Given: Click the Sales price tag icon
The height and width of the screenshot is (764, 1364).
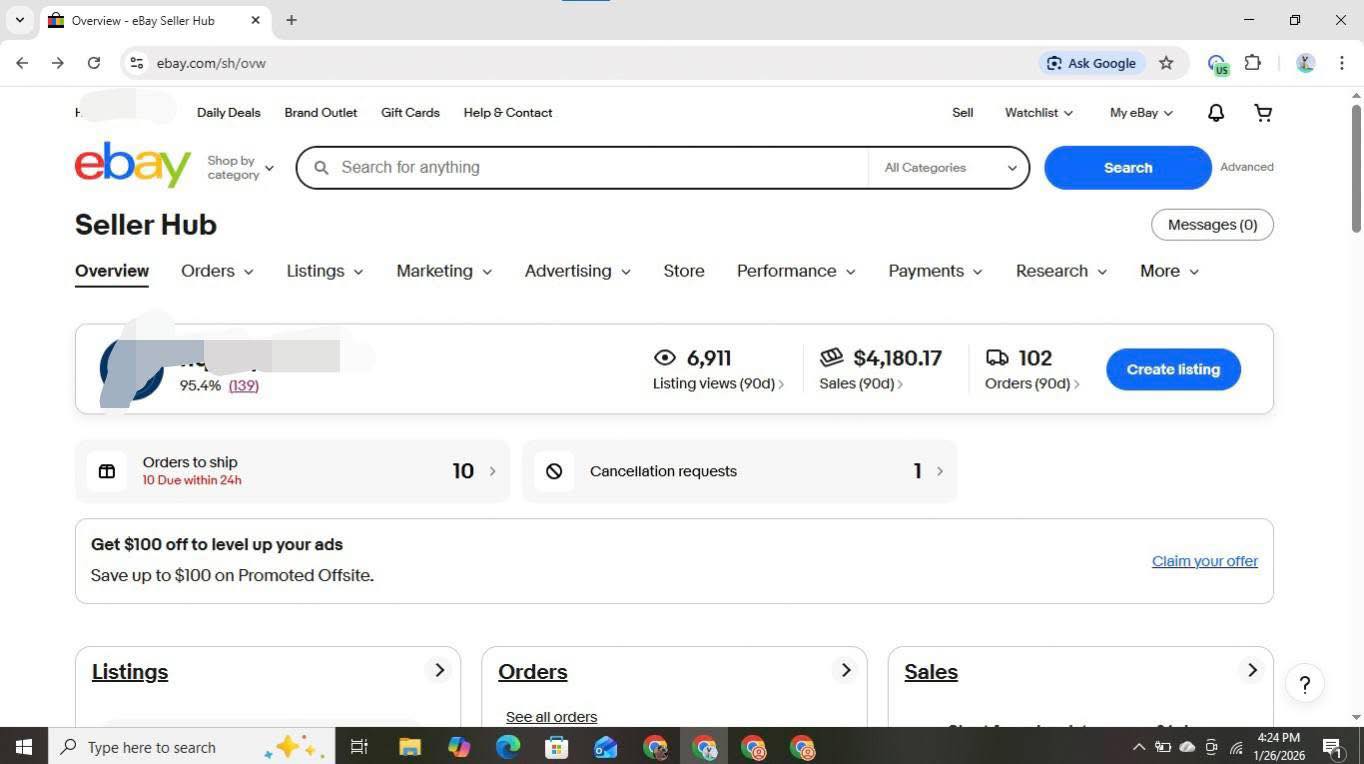Looking at the screenshot, I should pyautogui.click(x=831, y=357).
